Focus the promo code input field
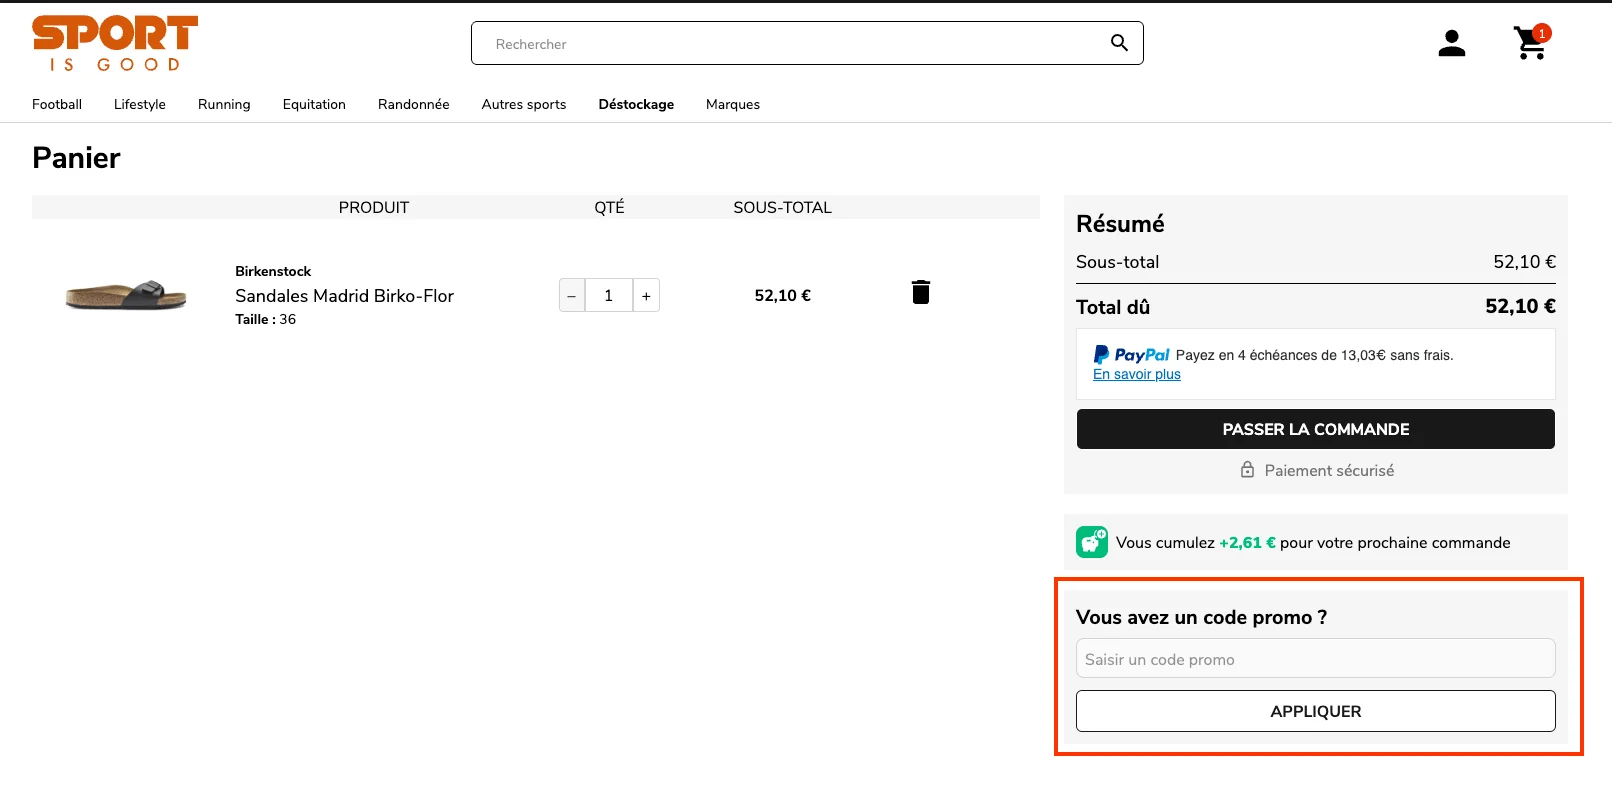This screenshot has height=793, width=1612. (1316, 659)
